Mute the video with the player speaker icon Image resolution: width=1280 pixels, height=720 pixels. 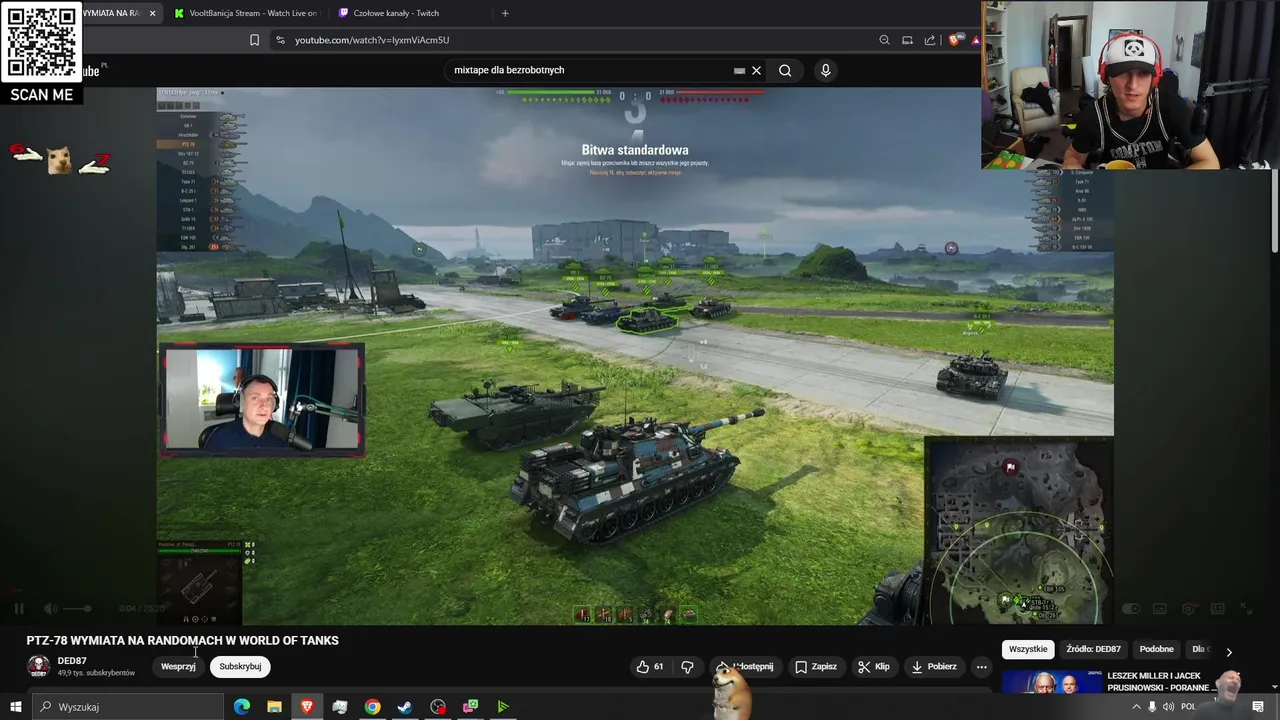point(50,608)
